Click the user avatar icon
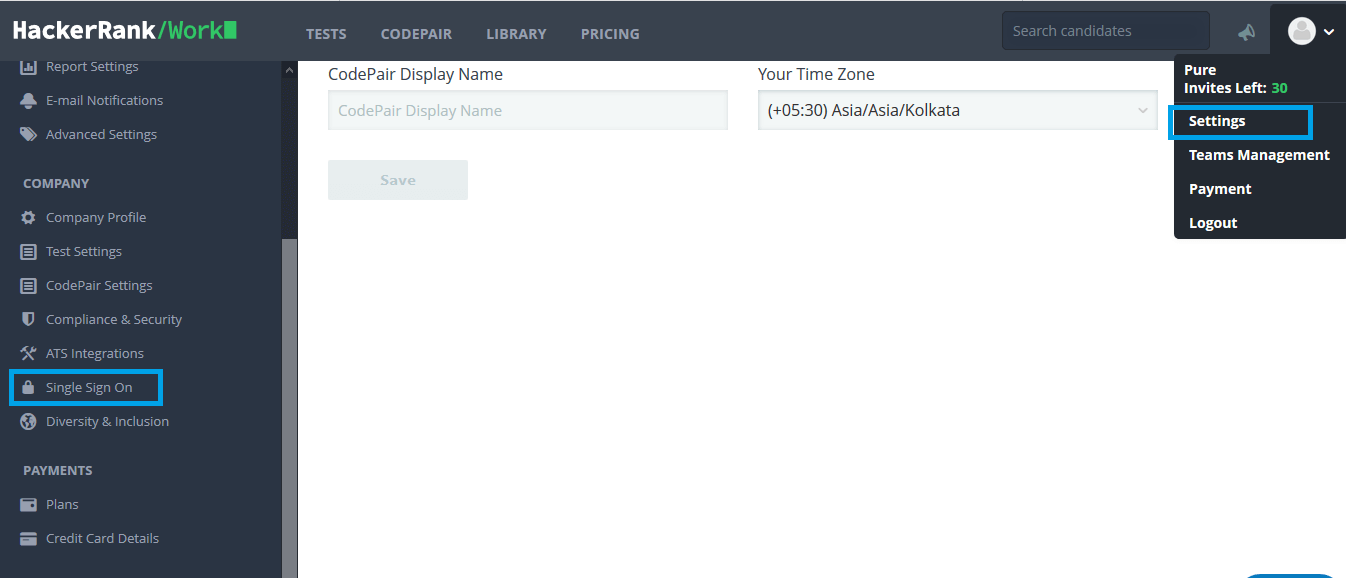1346x578 pixels. point(1301,31)
